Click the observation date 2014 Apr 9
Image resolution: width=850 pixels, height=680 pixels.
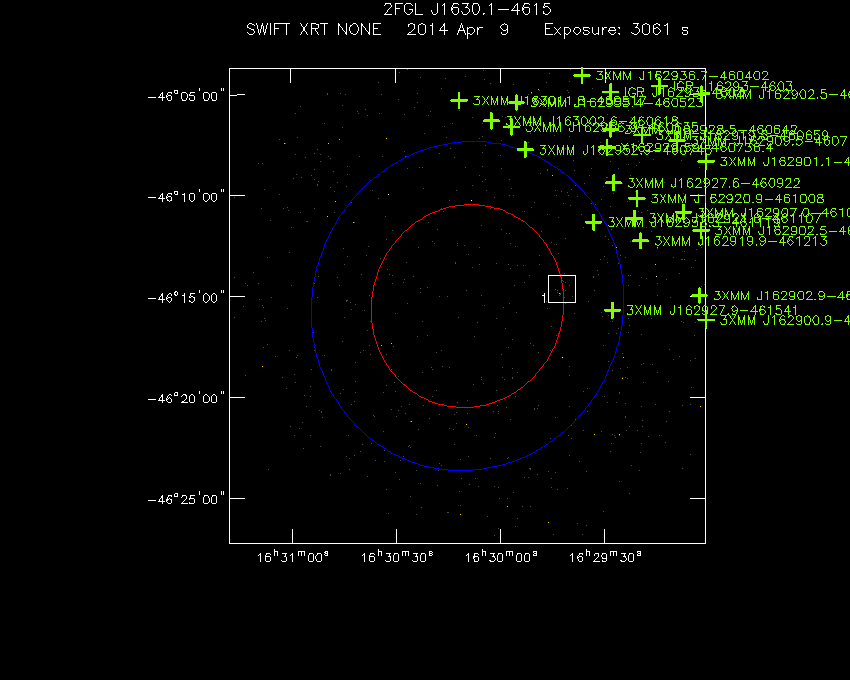[458, 29]
